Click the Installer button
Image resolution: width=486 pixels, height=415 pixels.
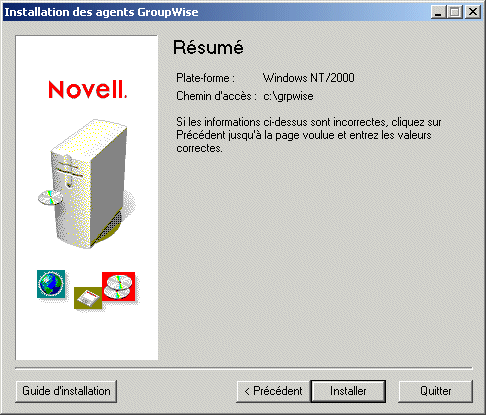point(348,391)
